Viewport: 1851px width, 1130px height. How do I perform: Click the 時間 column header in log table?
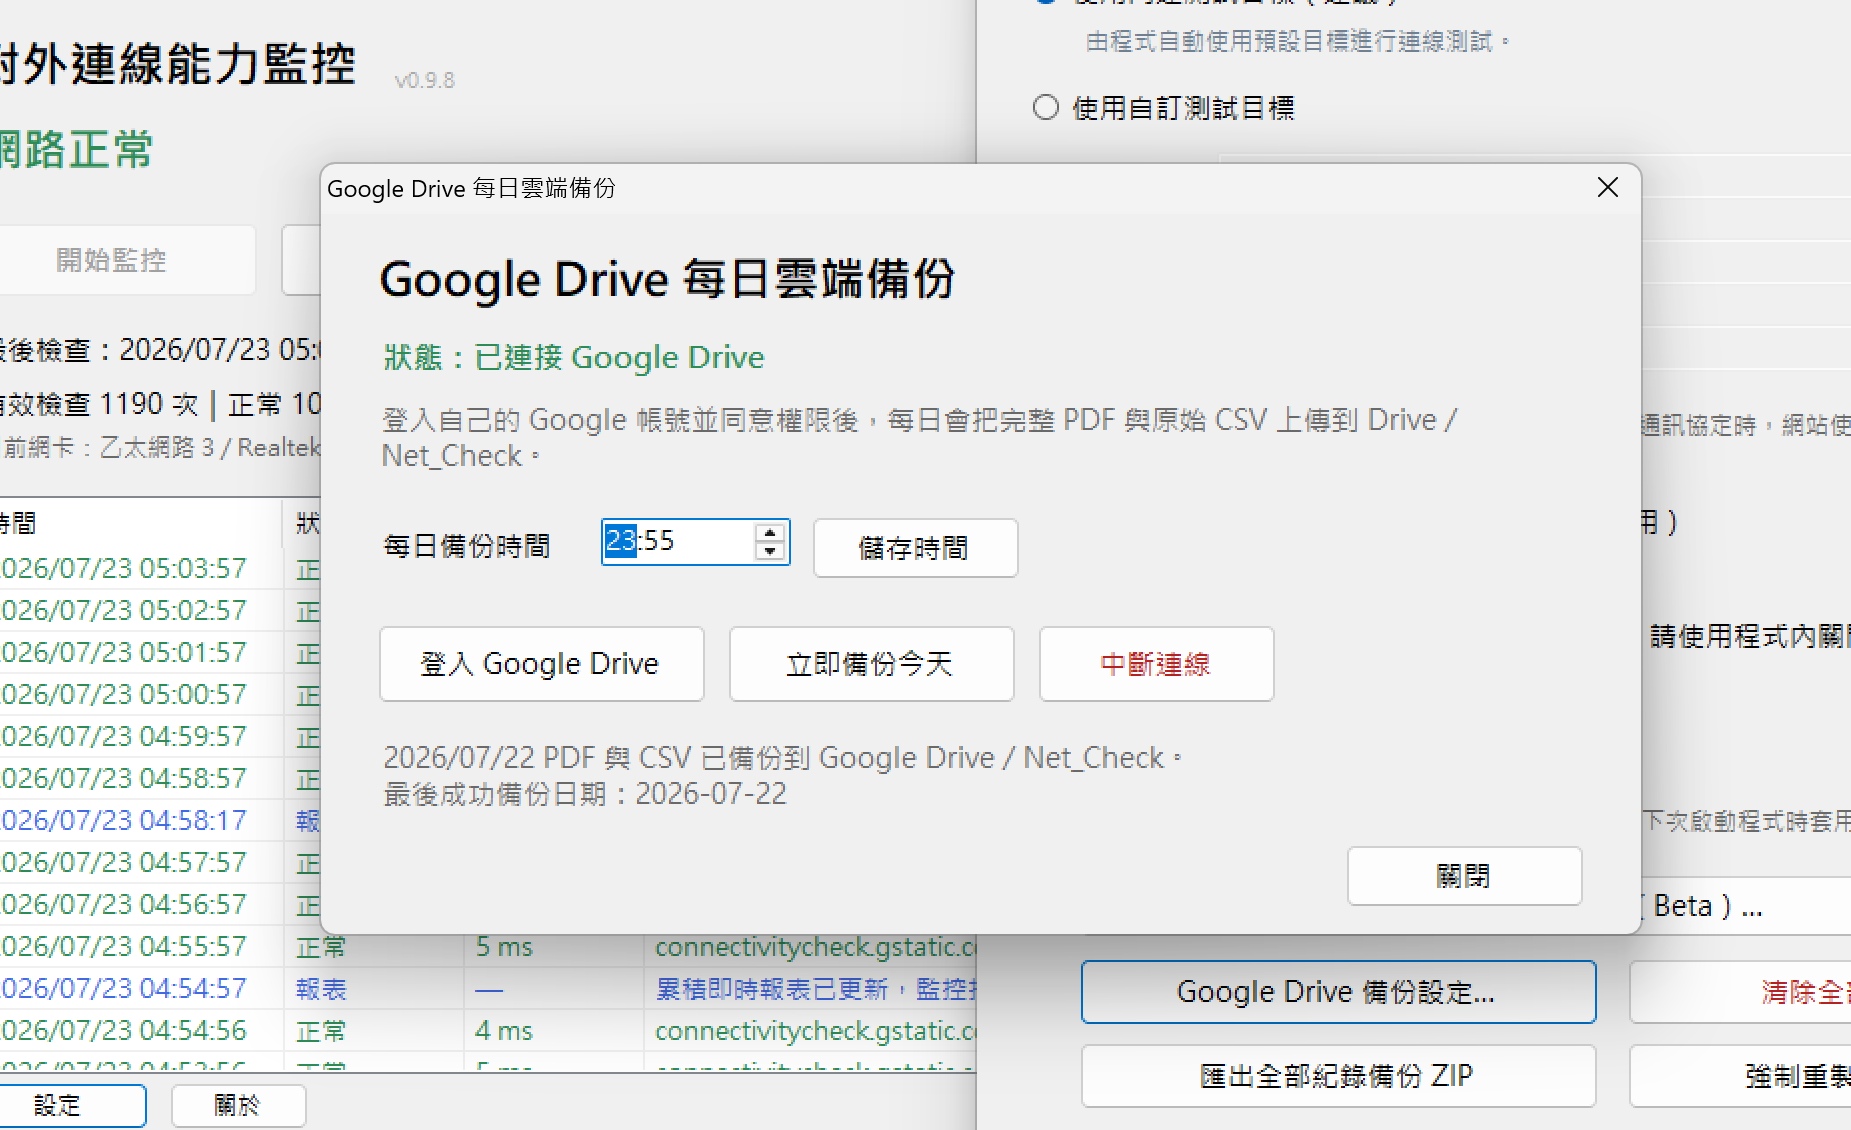pos(140,523)
